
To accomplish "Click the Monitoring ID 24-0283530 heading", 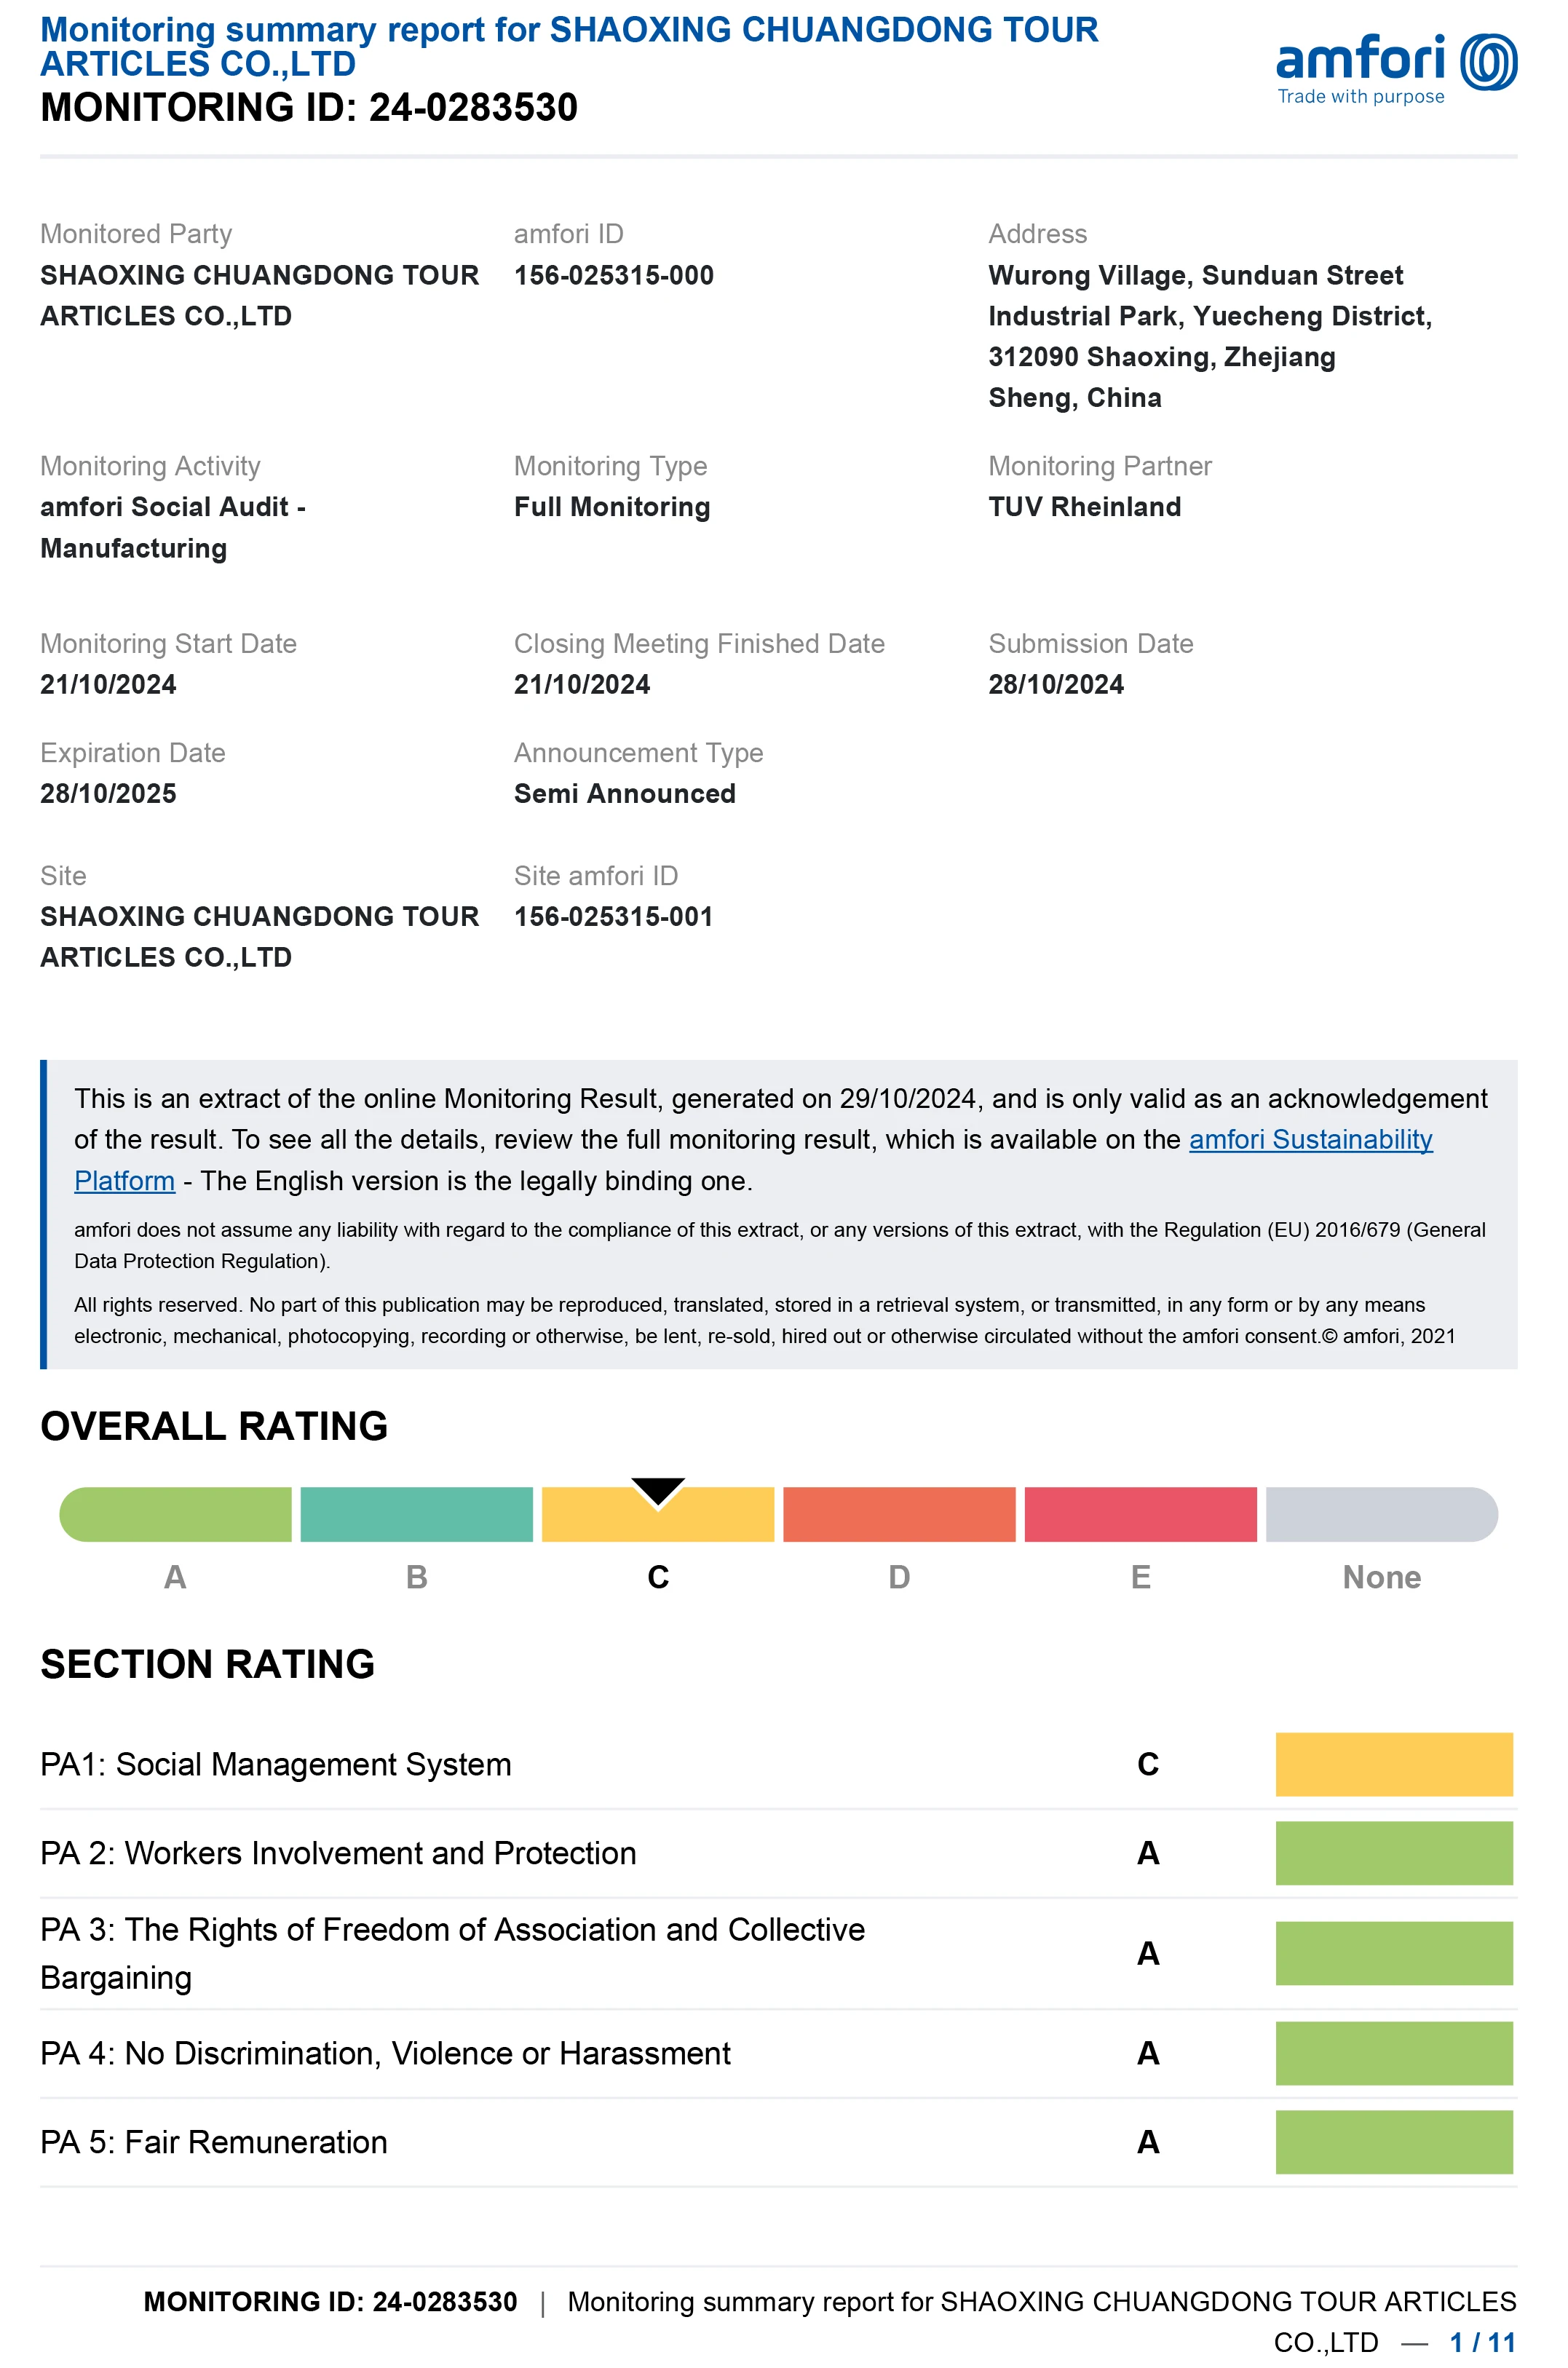I will (309, 107).
